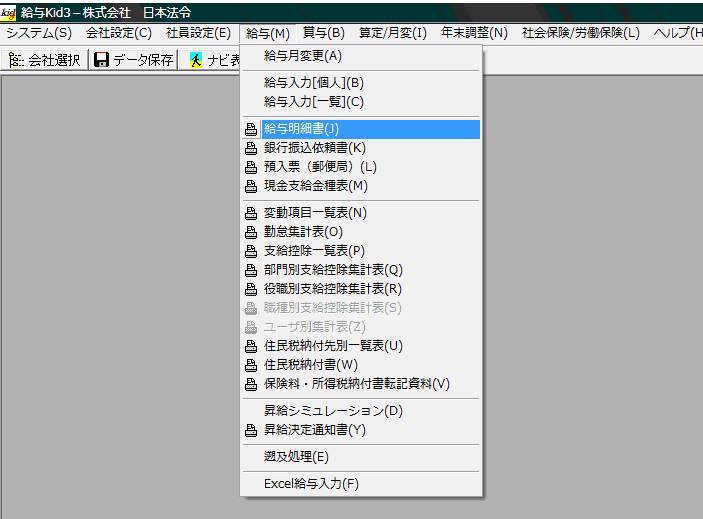The image size is (703, 519).
Task: Click the 給与Kid3 app icon in title bar
Action: (8, 13)
